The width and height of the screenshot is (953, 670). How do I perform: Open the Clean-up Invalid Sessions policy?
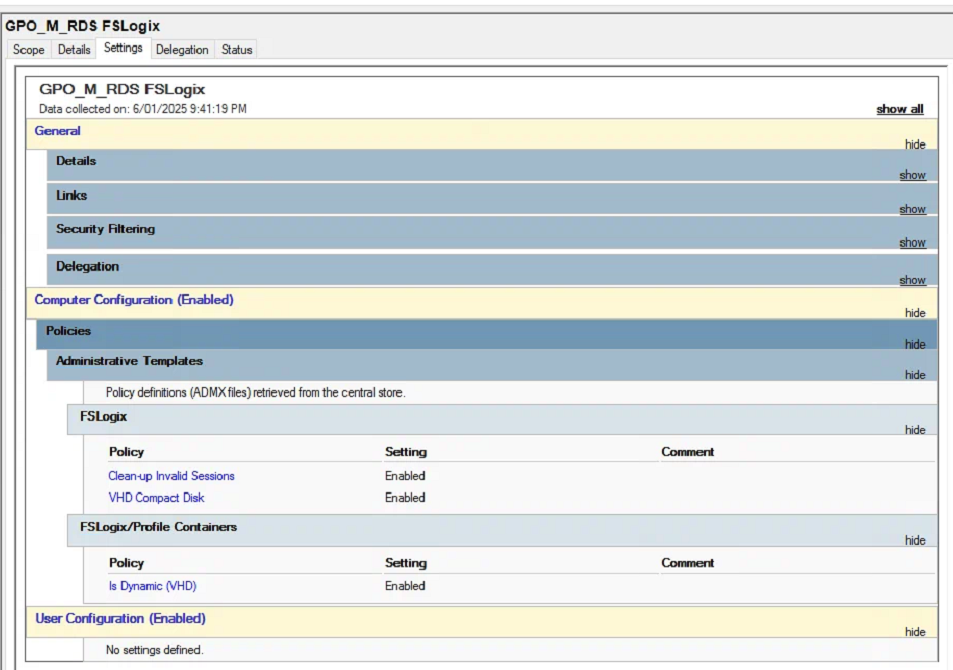pyautogui.click(x=171, y=476)
